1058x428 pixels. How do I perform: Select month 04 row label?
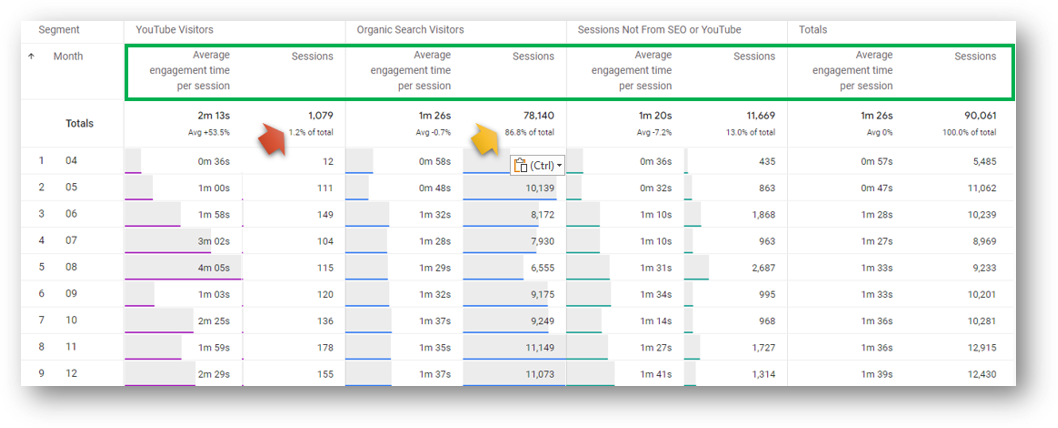72,161
